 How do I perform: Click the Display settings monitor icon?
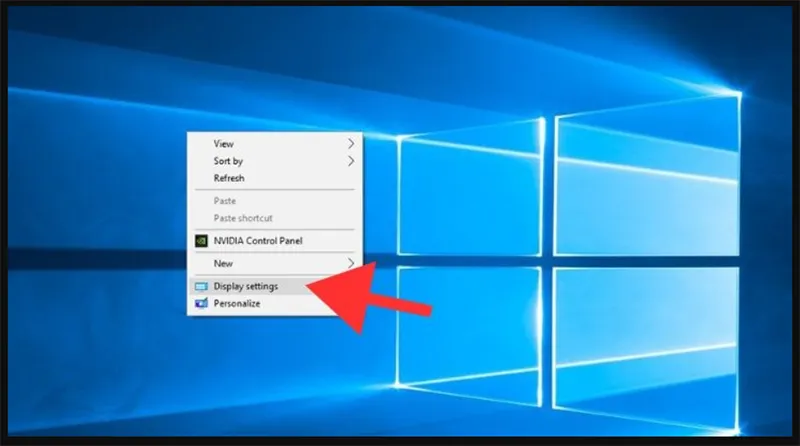[x=202, y=287]
